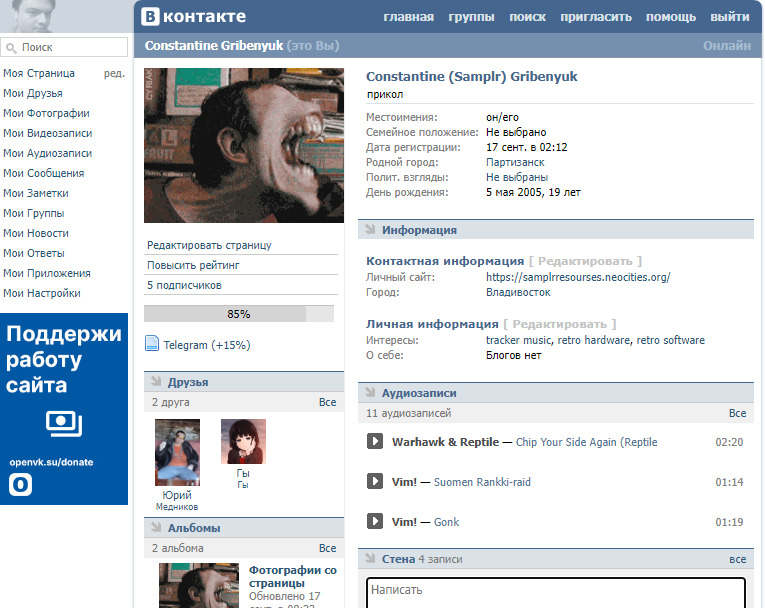
Task: Click the OpenVK logo in donate banner
Action: point(20,485)
